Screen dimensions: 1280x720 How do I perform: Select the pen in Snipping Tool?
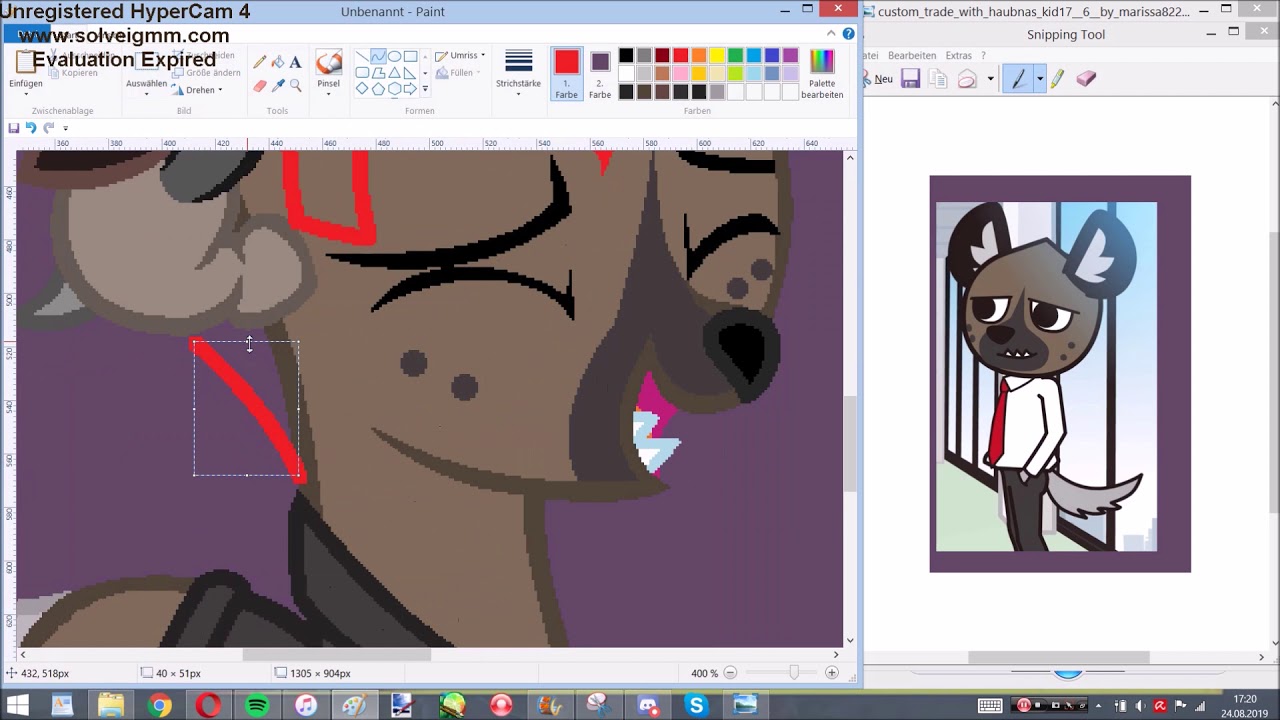click(x=1019, y=79)
